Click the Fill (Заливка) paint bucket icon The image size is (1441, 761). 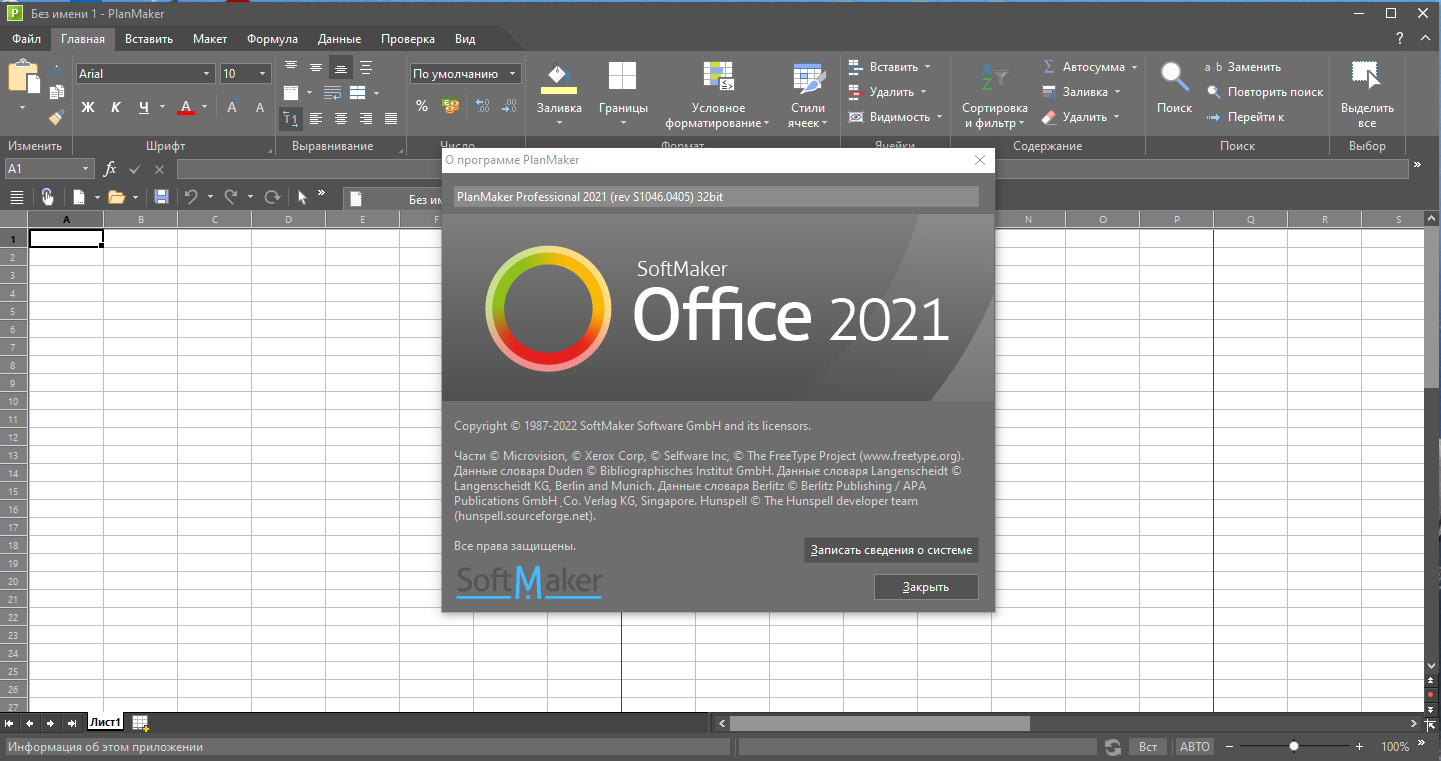[x=559, y=77]
